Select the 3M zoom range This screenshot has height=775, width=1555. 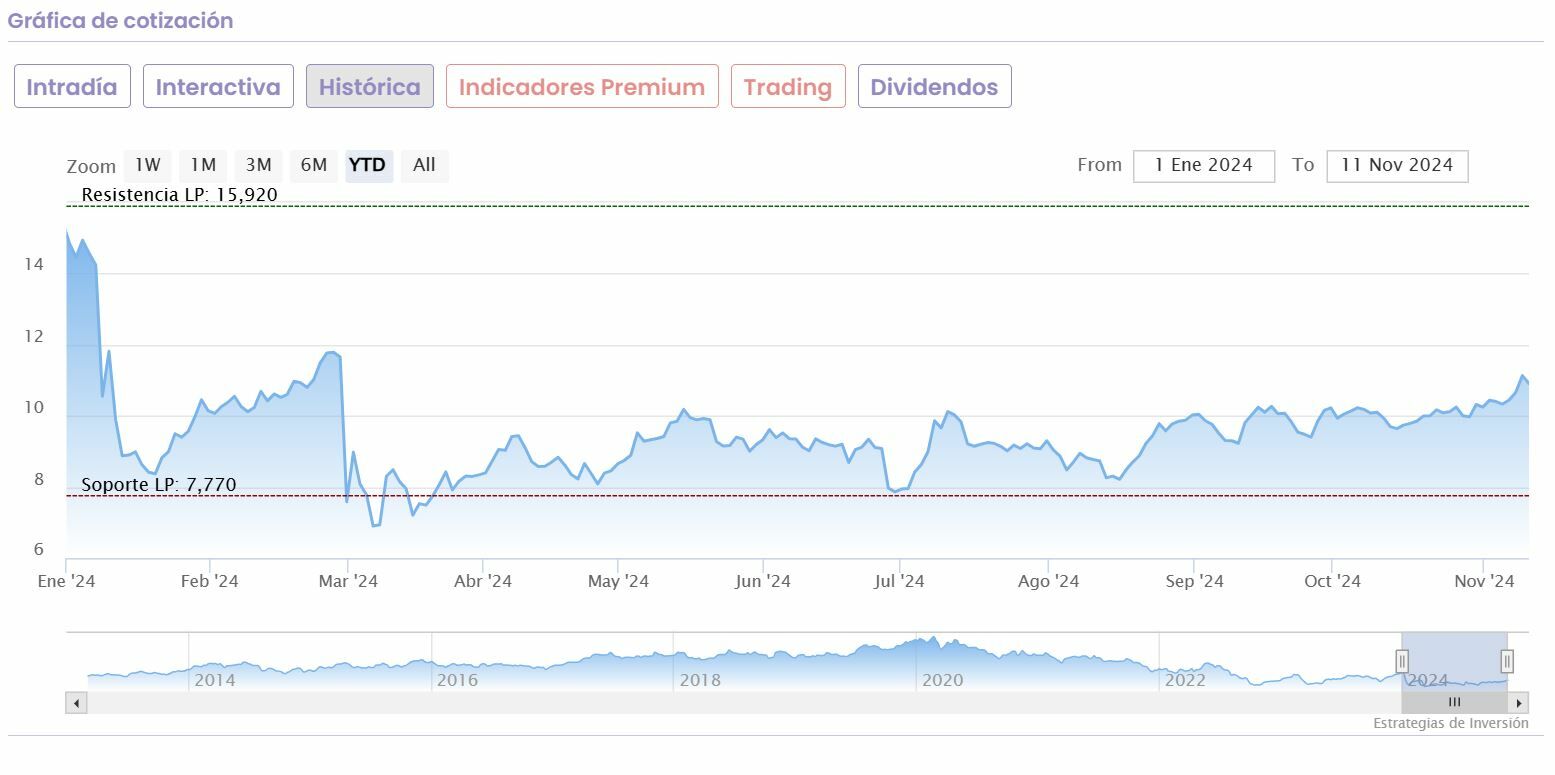(x=259, y=165)
